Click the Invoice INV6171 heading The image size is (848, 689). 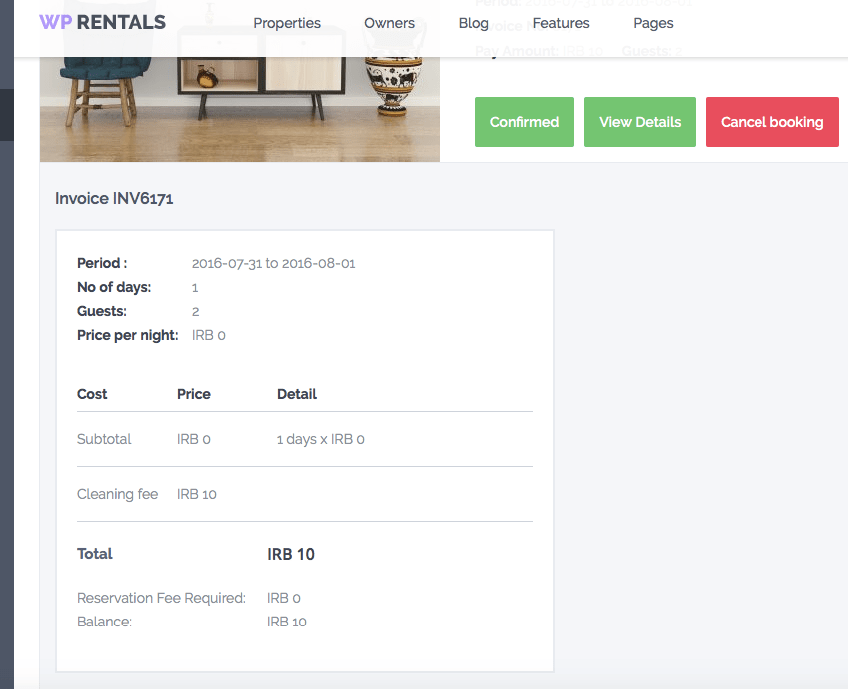tap(114, 198)
